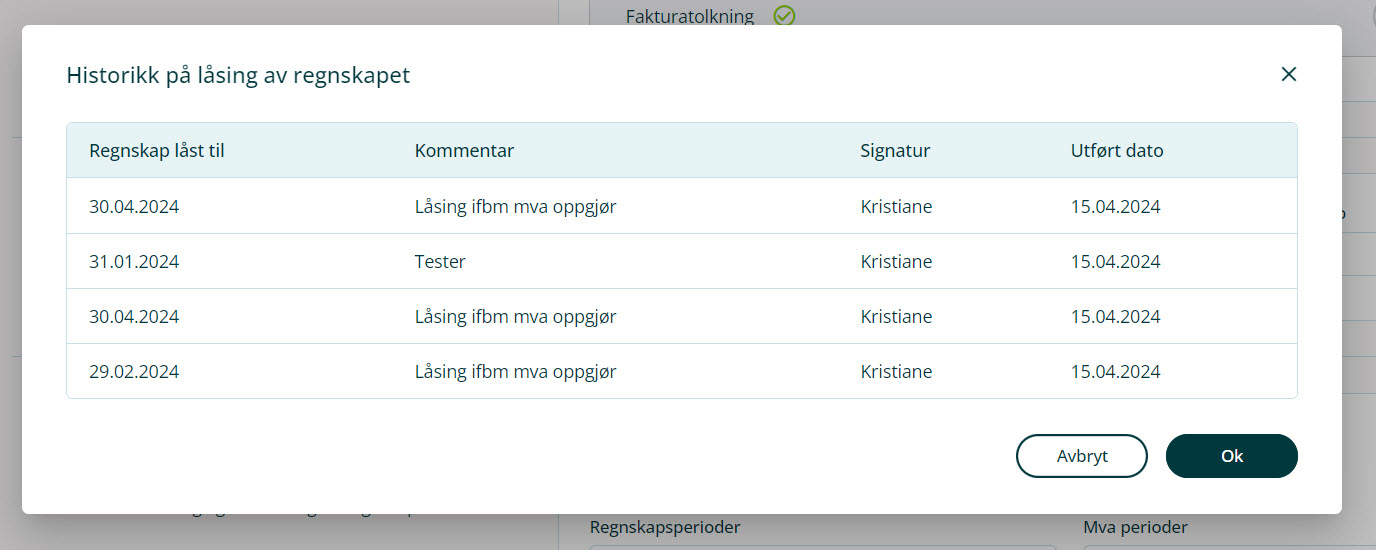Click the Fakturatolkning label text
This screenshot has width=1376, height=550.
pyautogui.click(x=689, y=16)
